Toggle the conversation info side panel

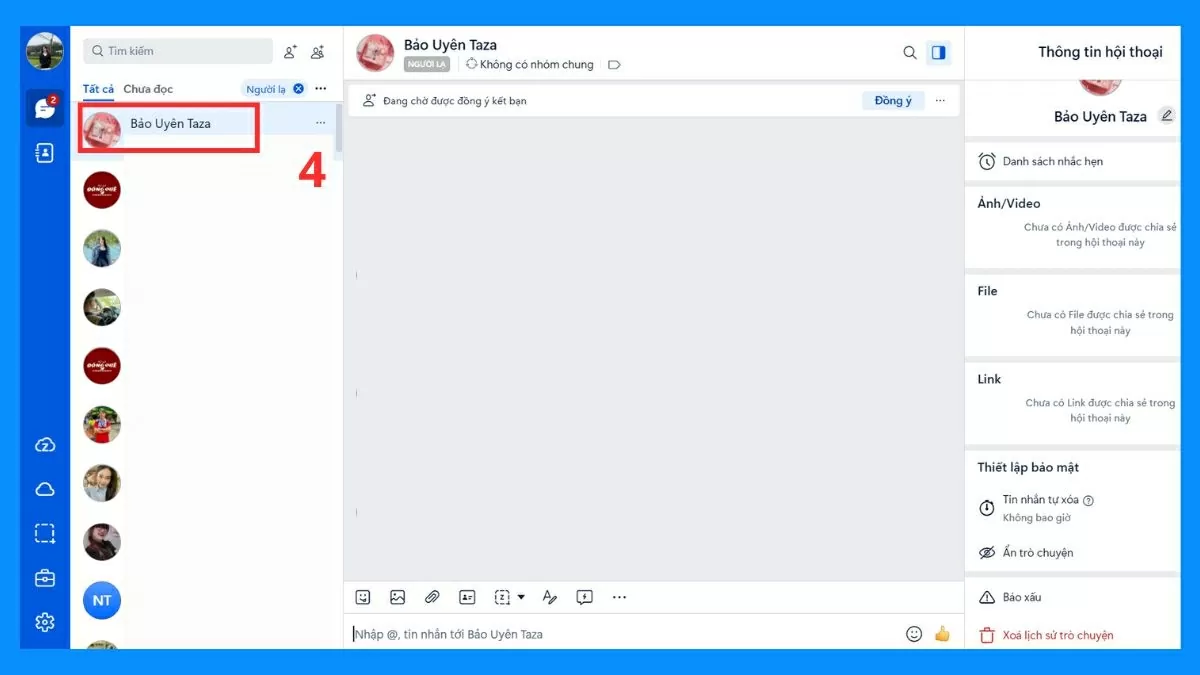point(938,53)
